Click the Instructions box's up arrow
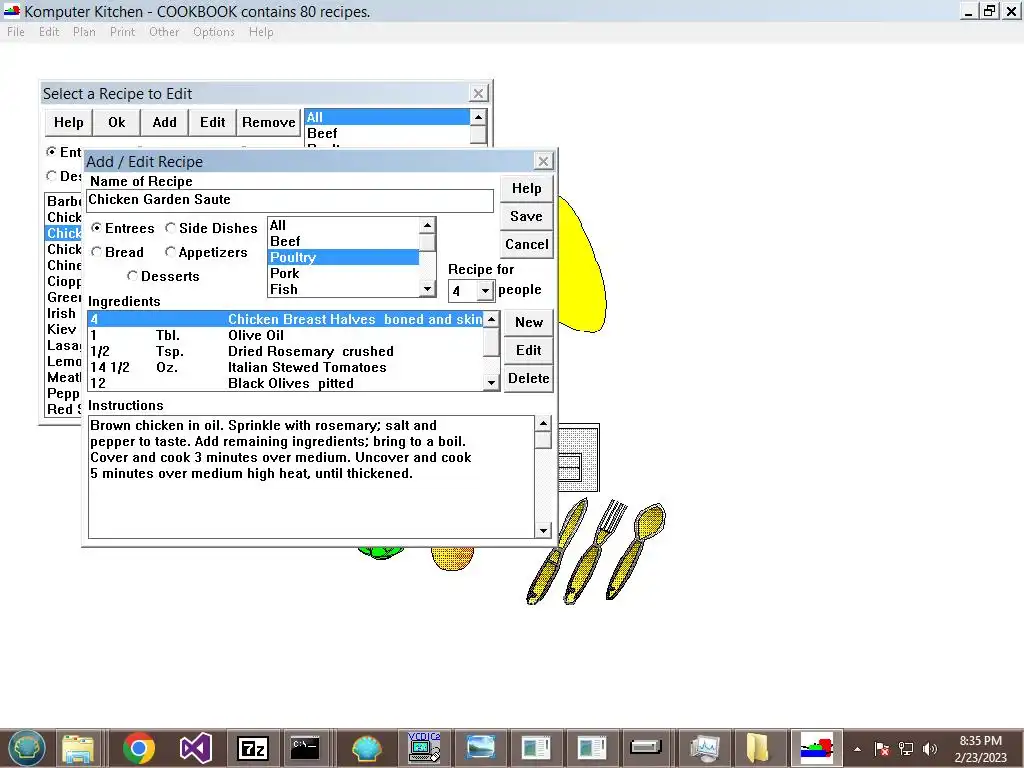This screenshot has width=1024, height=768. click(x=543, y=424)
